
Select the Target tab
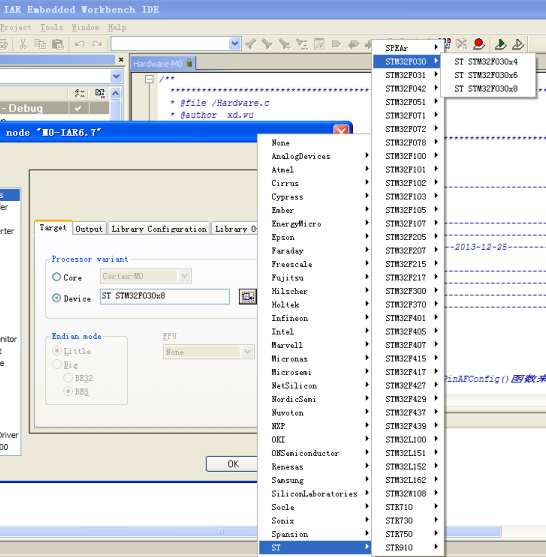(x=53, y=228)
